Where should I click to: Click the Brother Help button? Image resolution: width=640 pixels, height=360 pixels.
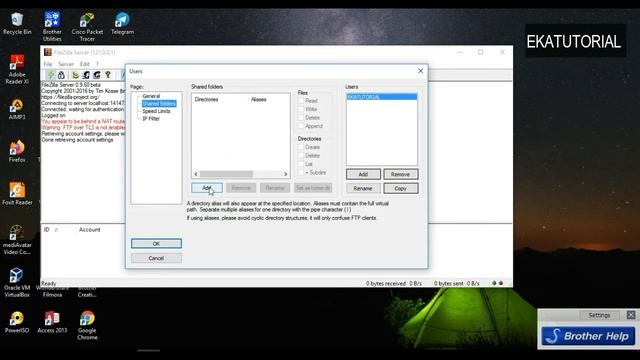pos(588,336)
